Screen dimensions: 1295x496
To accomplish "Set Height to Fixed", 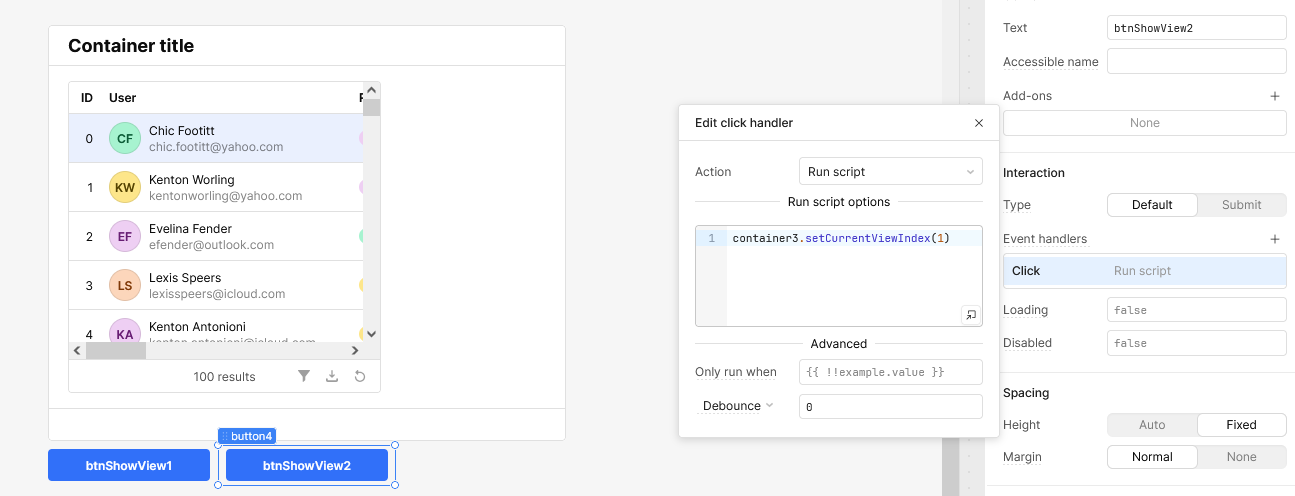I will 1241,425.
